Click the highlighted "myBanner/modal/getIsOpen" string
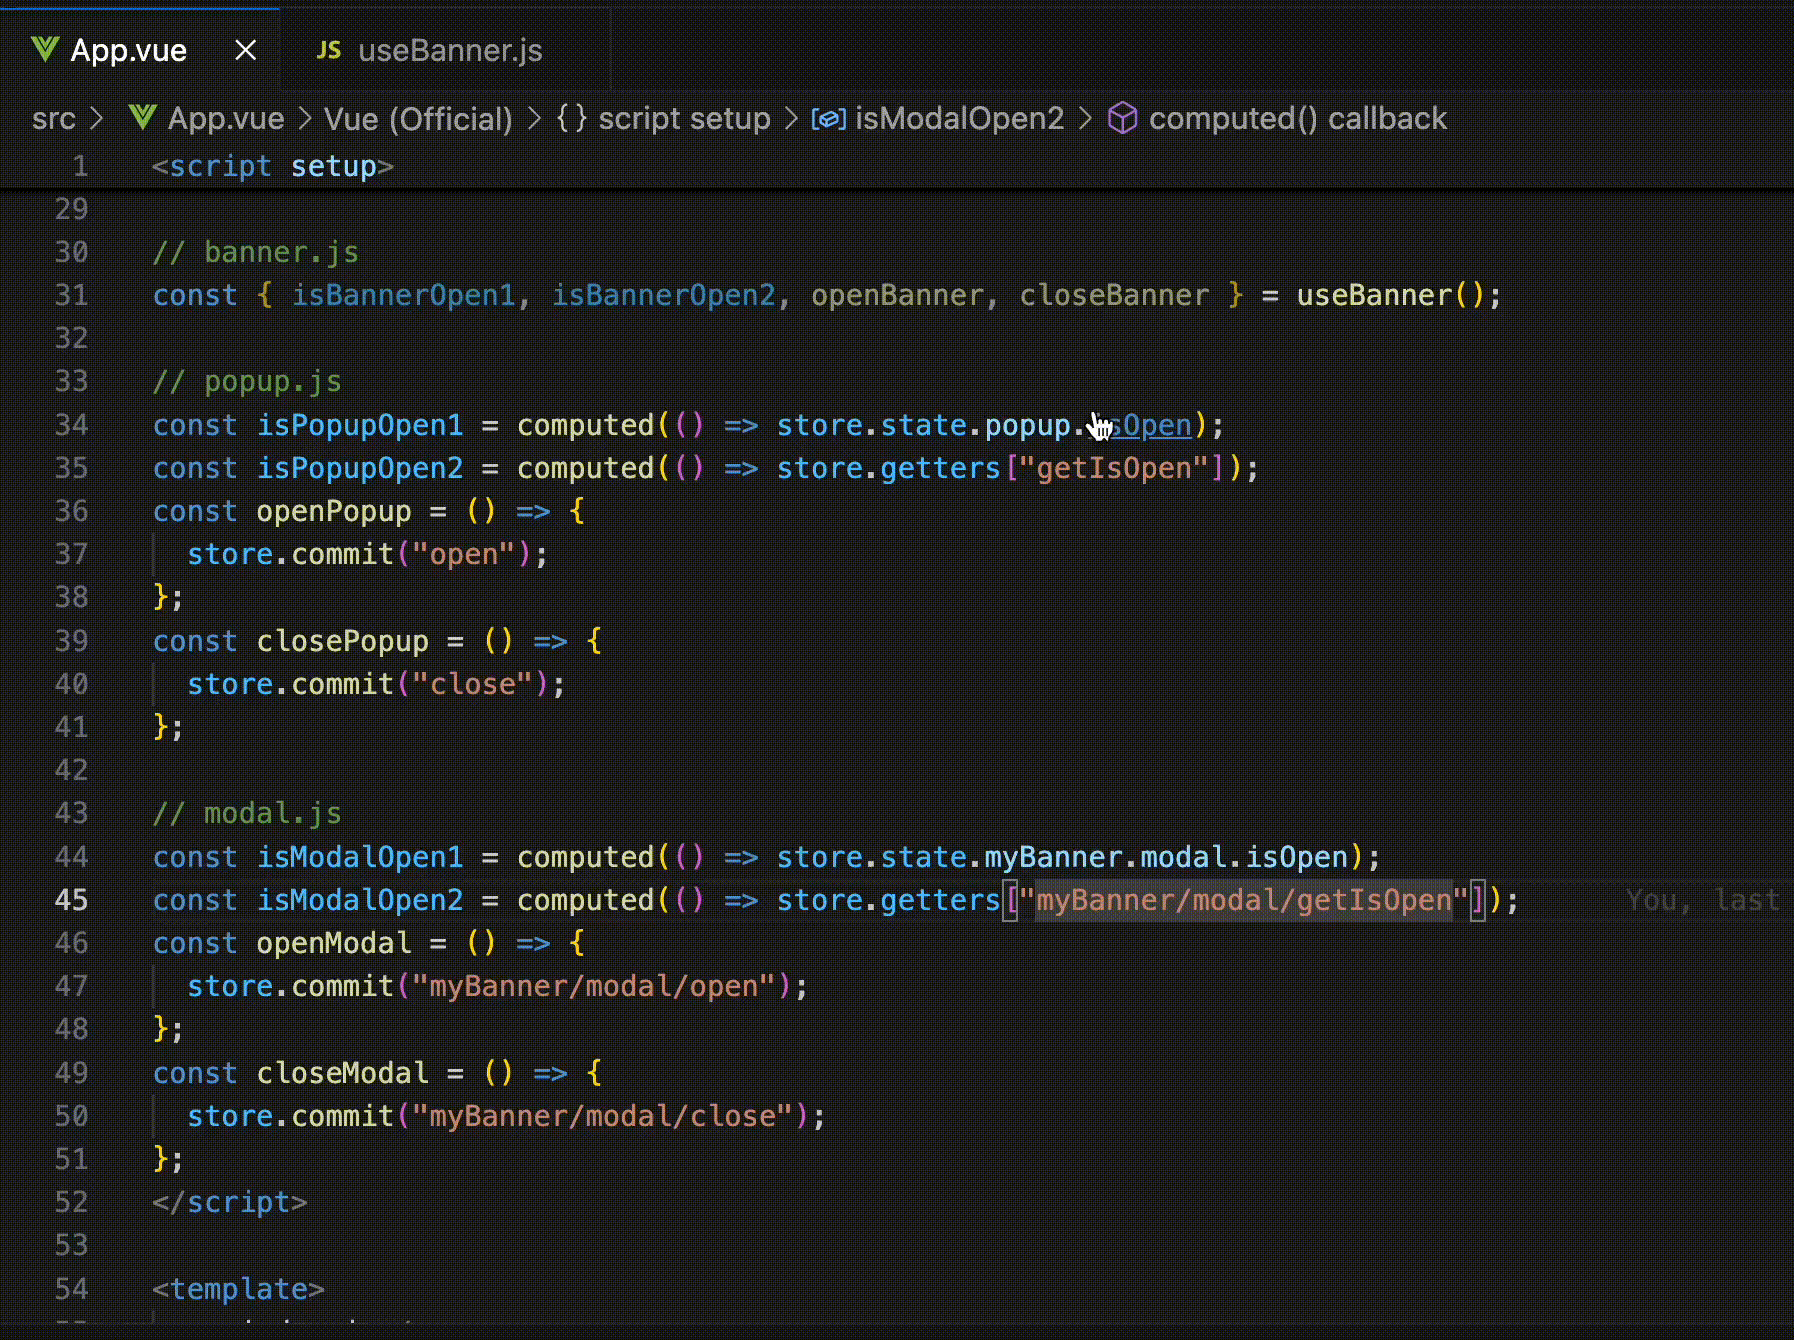1794x1340 pixels. click(x=1244, y=900)
